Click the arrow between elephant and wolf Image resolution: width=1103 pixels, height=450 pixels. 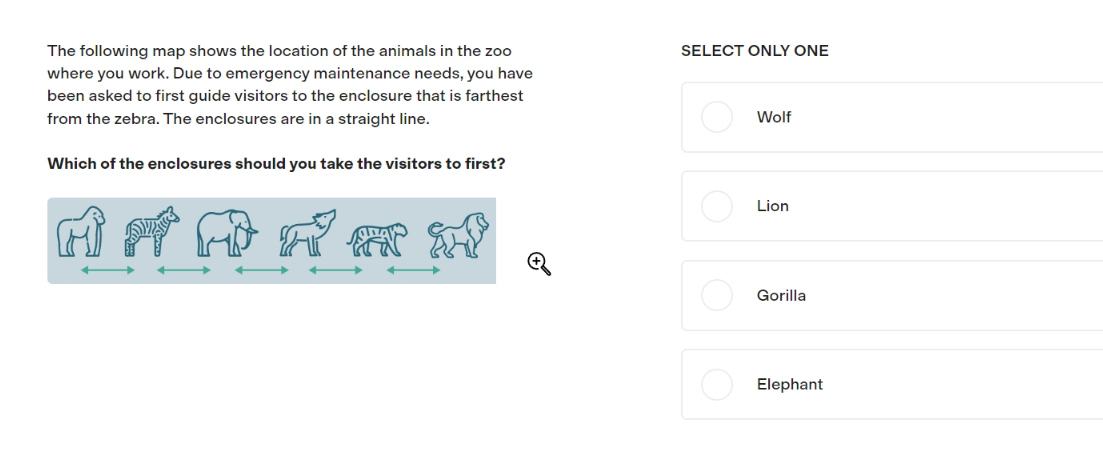pos(262,270)
